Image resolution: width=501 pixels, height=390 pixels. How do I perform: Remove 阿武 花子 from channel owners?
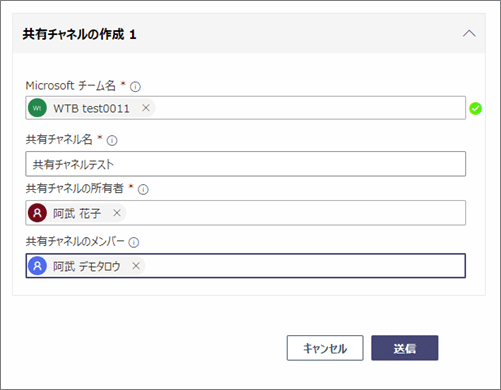point(117,213)
